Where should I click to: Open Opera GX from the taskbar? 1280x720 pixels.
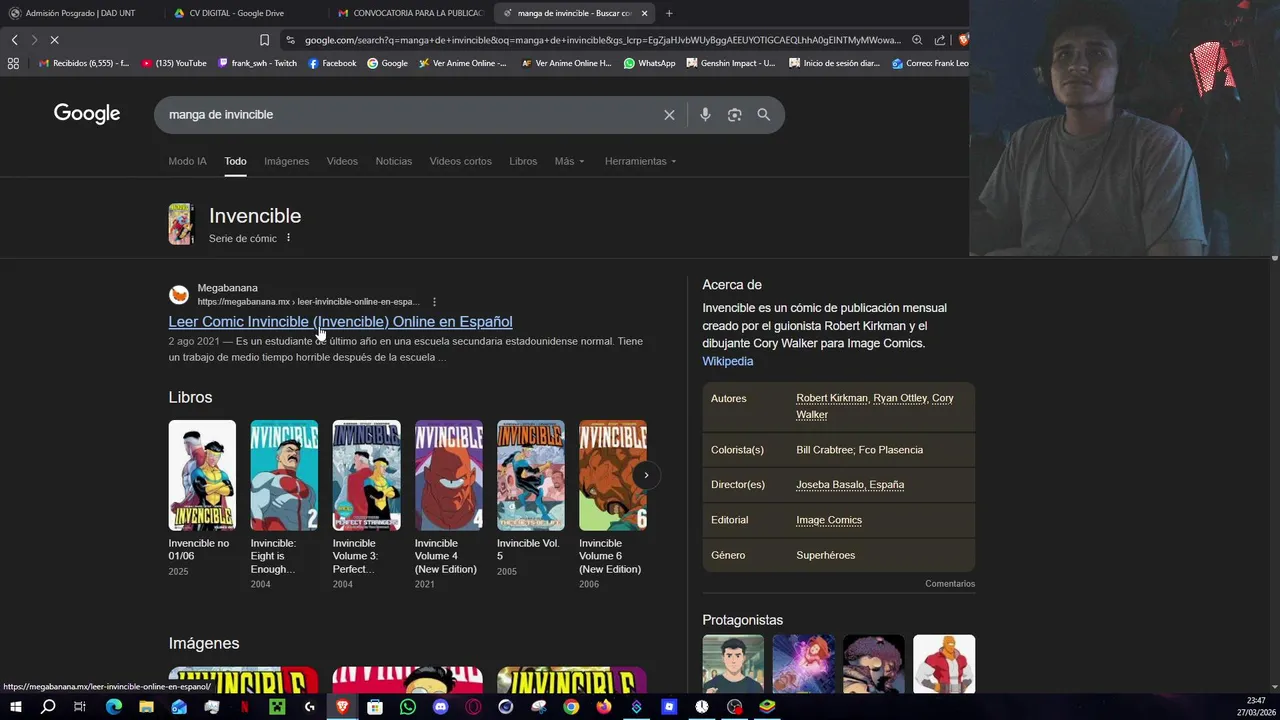(473, 707)
